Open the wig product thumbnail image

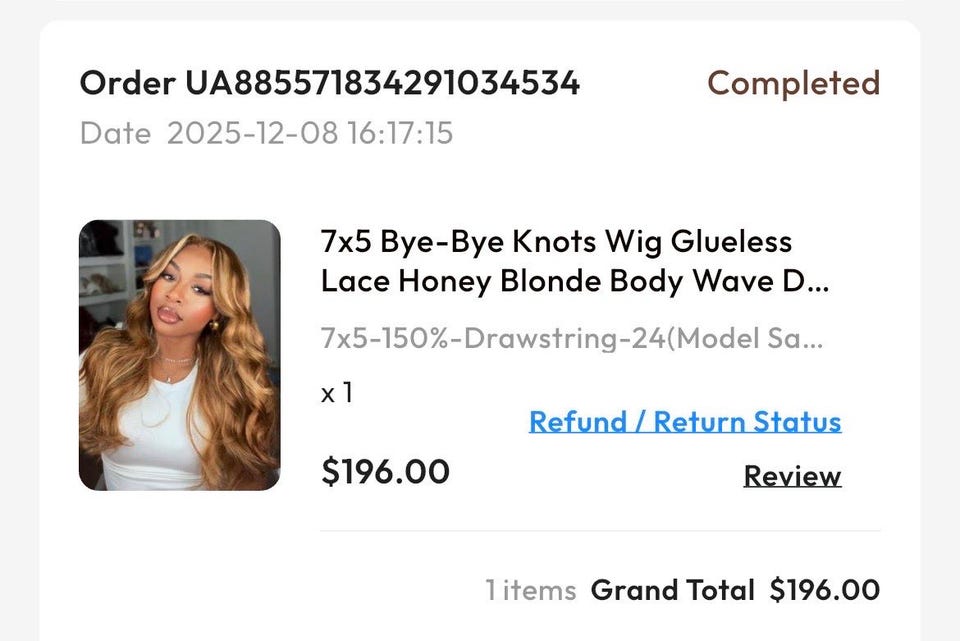point(180,355)
